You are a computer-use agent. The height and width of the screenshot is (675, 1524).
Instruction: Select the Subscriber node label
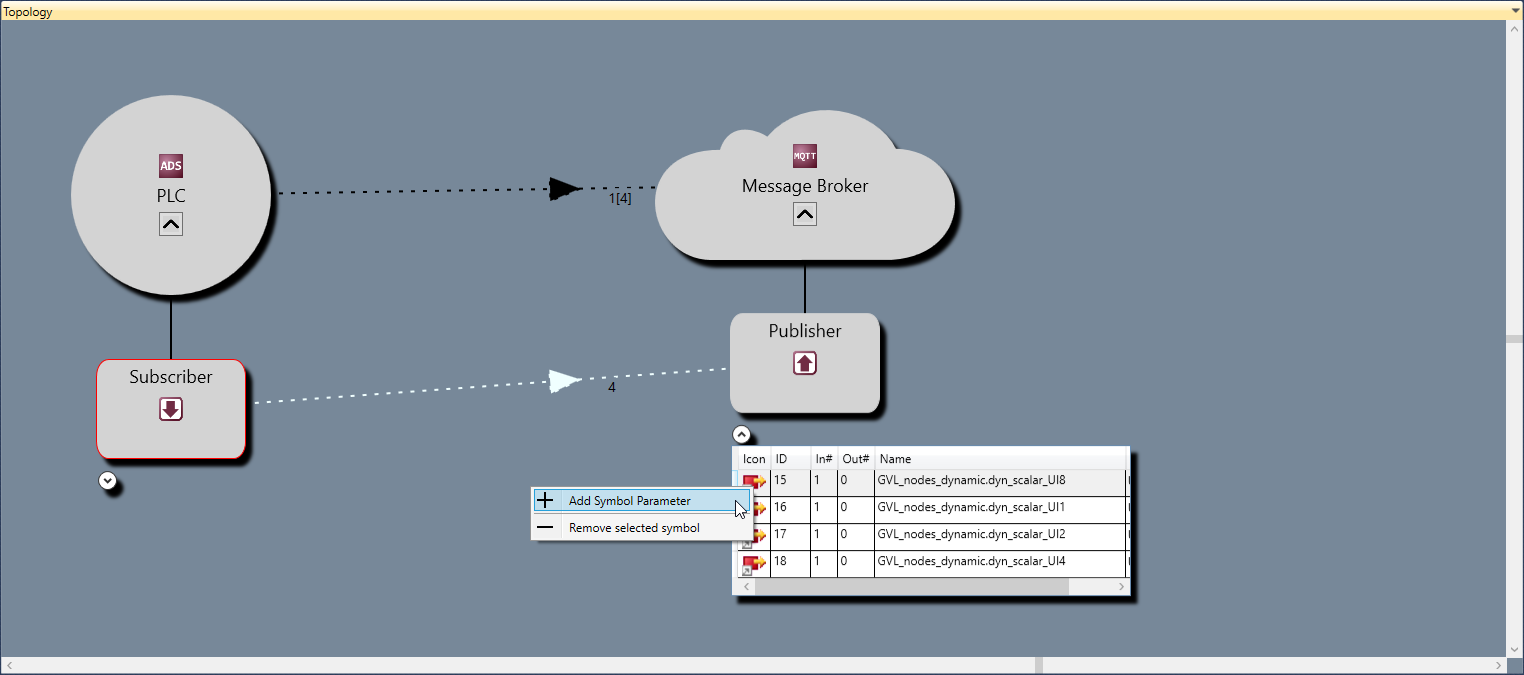[171, 377]
